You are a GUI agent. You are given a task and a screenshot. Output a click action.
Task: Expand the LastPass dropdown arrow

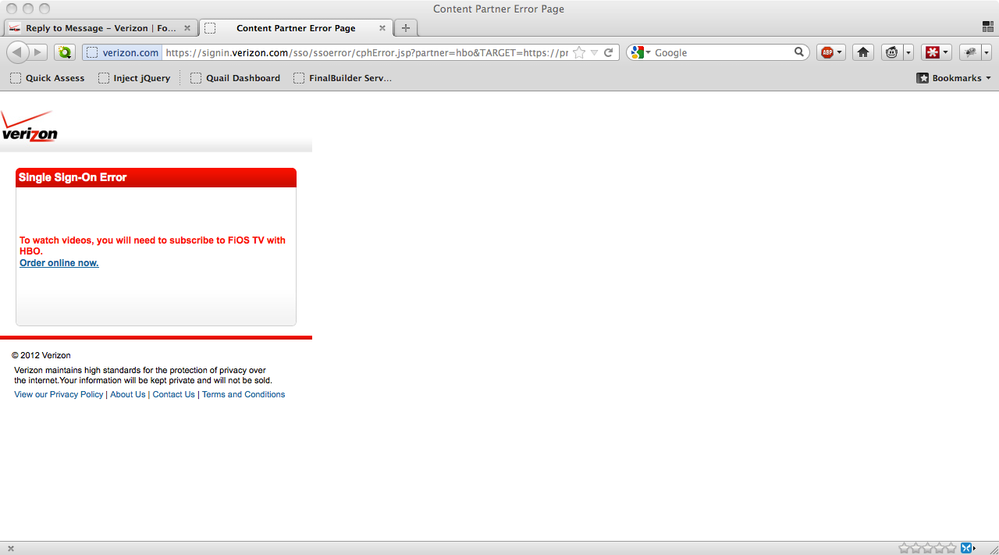(x=945, y=53)
